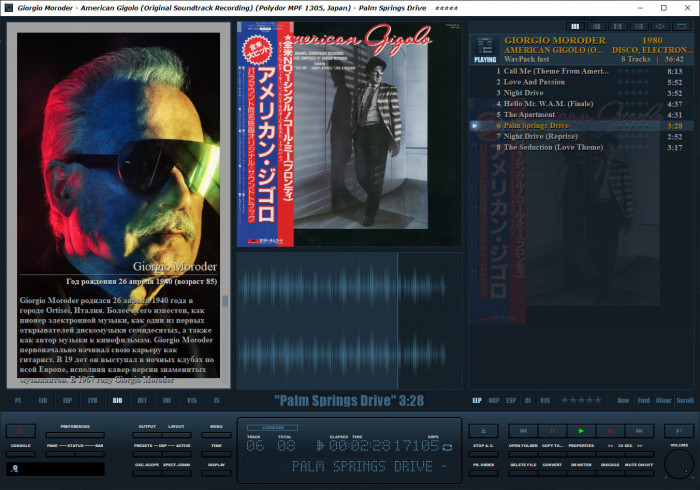Select the first playlist layout icon
This screenshot has height=490, width=700.
(x=575, y=27)
